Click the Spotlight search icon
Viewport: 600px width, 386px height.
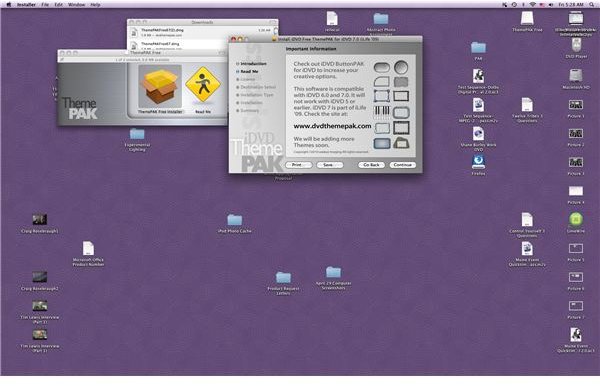pyautogui.click(x=592, y=5)
